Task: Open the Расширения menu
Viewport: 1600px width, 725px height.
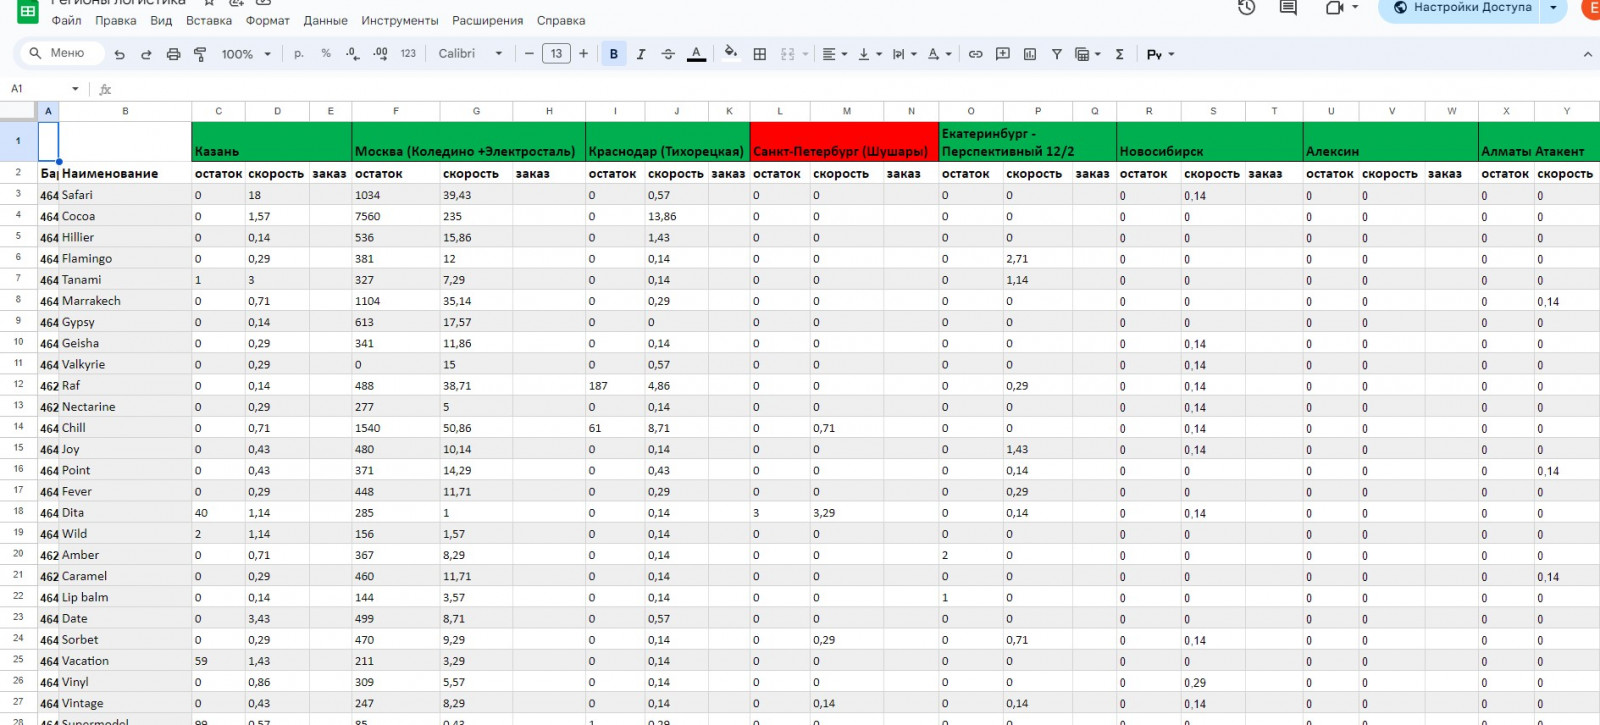Action: coord(488,21)
